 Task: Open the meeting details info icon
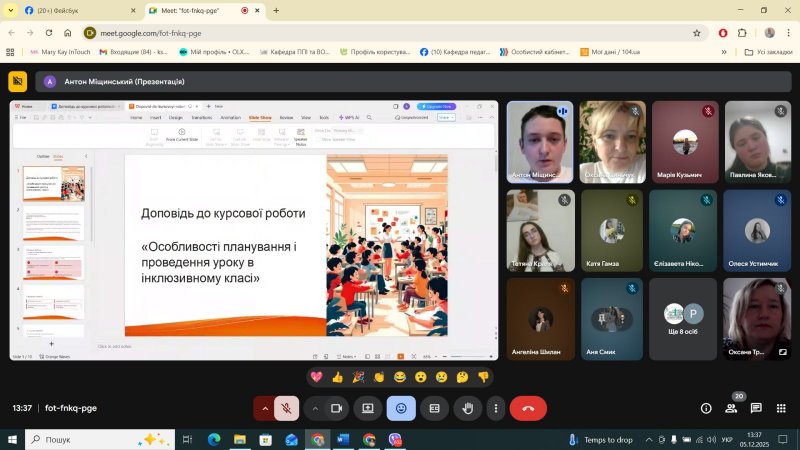pos(706,408)
